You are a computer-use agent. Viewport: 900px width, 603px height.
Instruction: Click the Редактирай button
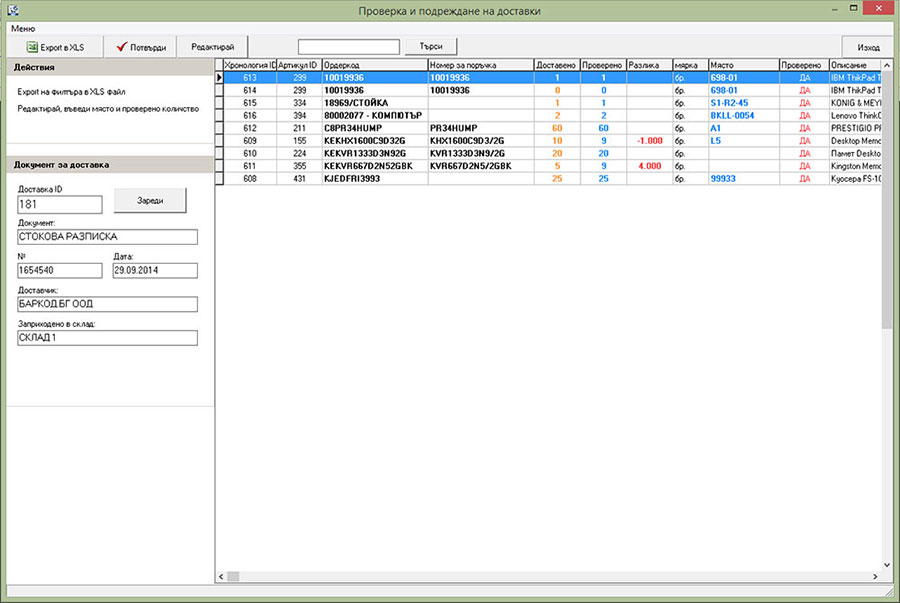[x=212, y=47]
